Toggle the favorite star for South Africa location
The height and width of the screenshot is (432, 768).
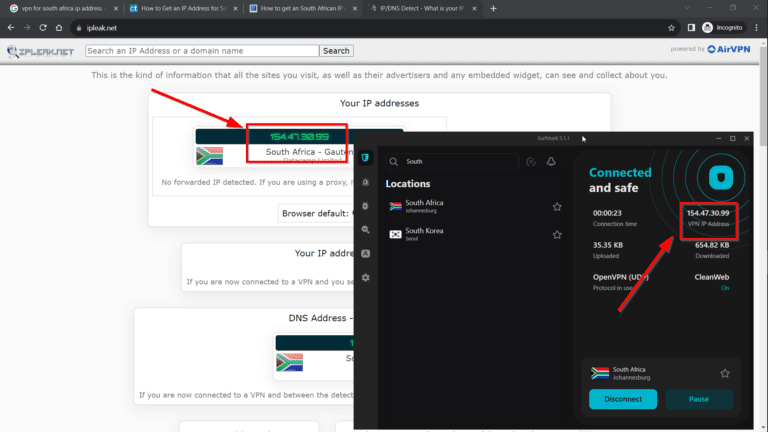coord(557,207)
